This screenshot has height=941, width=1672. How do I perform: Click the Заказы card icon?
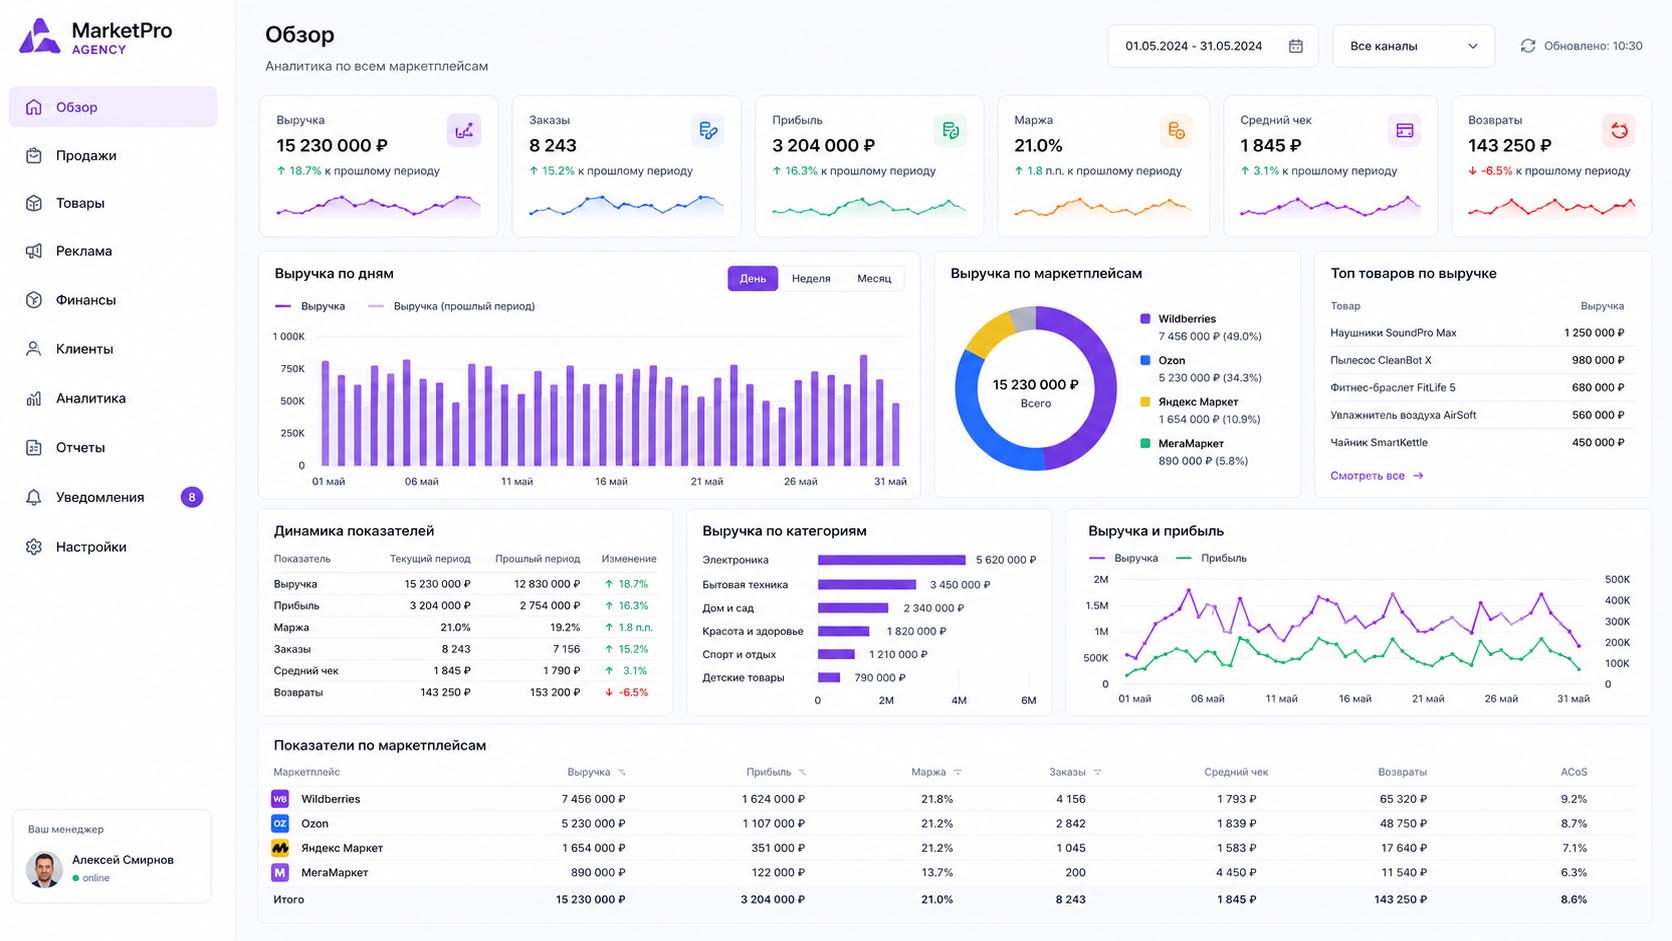708,131
